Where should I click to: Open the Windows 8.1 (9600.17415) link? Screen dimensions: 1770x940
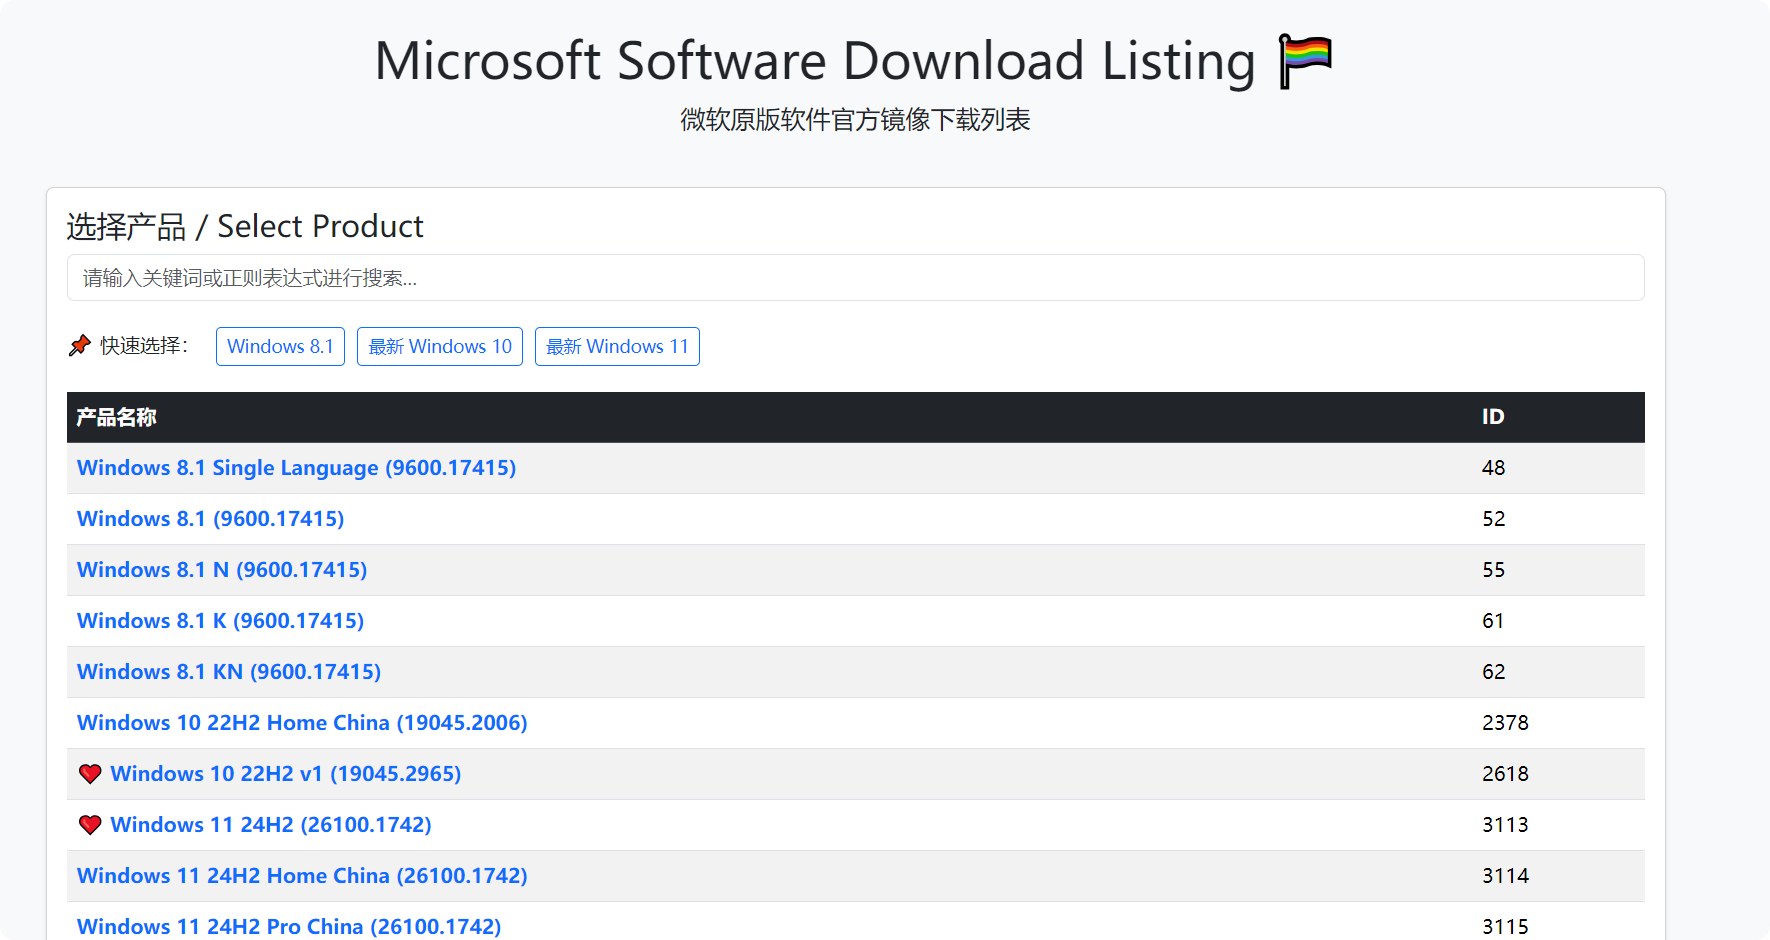click(x=210, y=519)
